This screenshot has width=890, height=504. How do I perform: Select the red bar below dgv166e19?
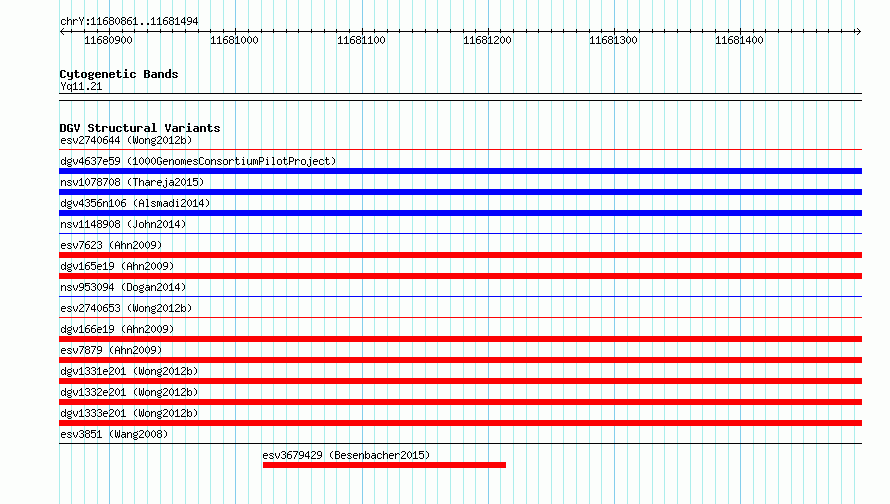(x=460, y=339)
